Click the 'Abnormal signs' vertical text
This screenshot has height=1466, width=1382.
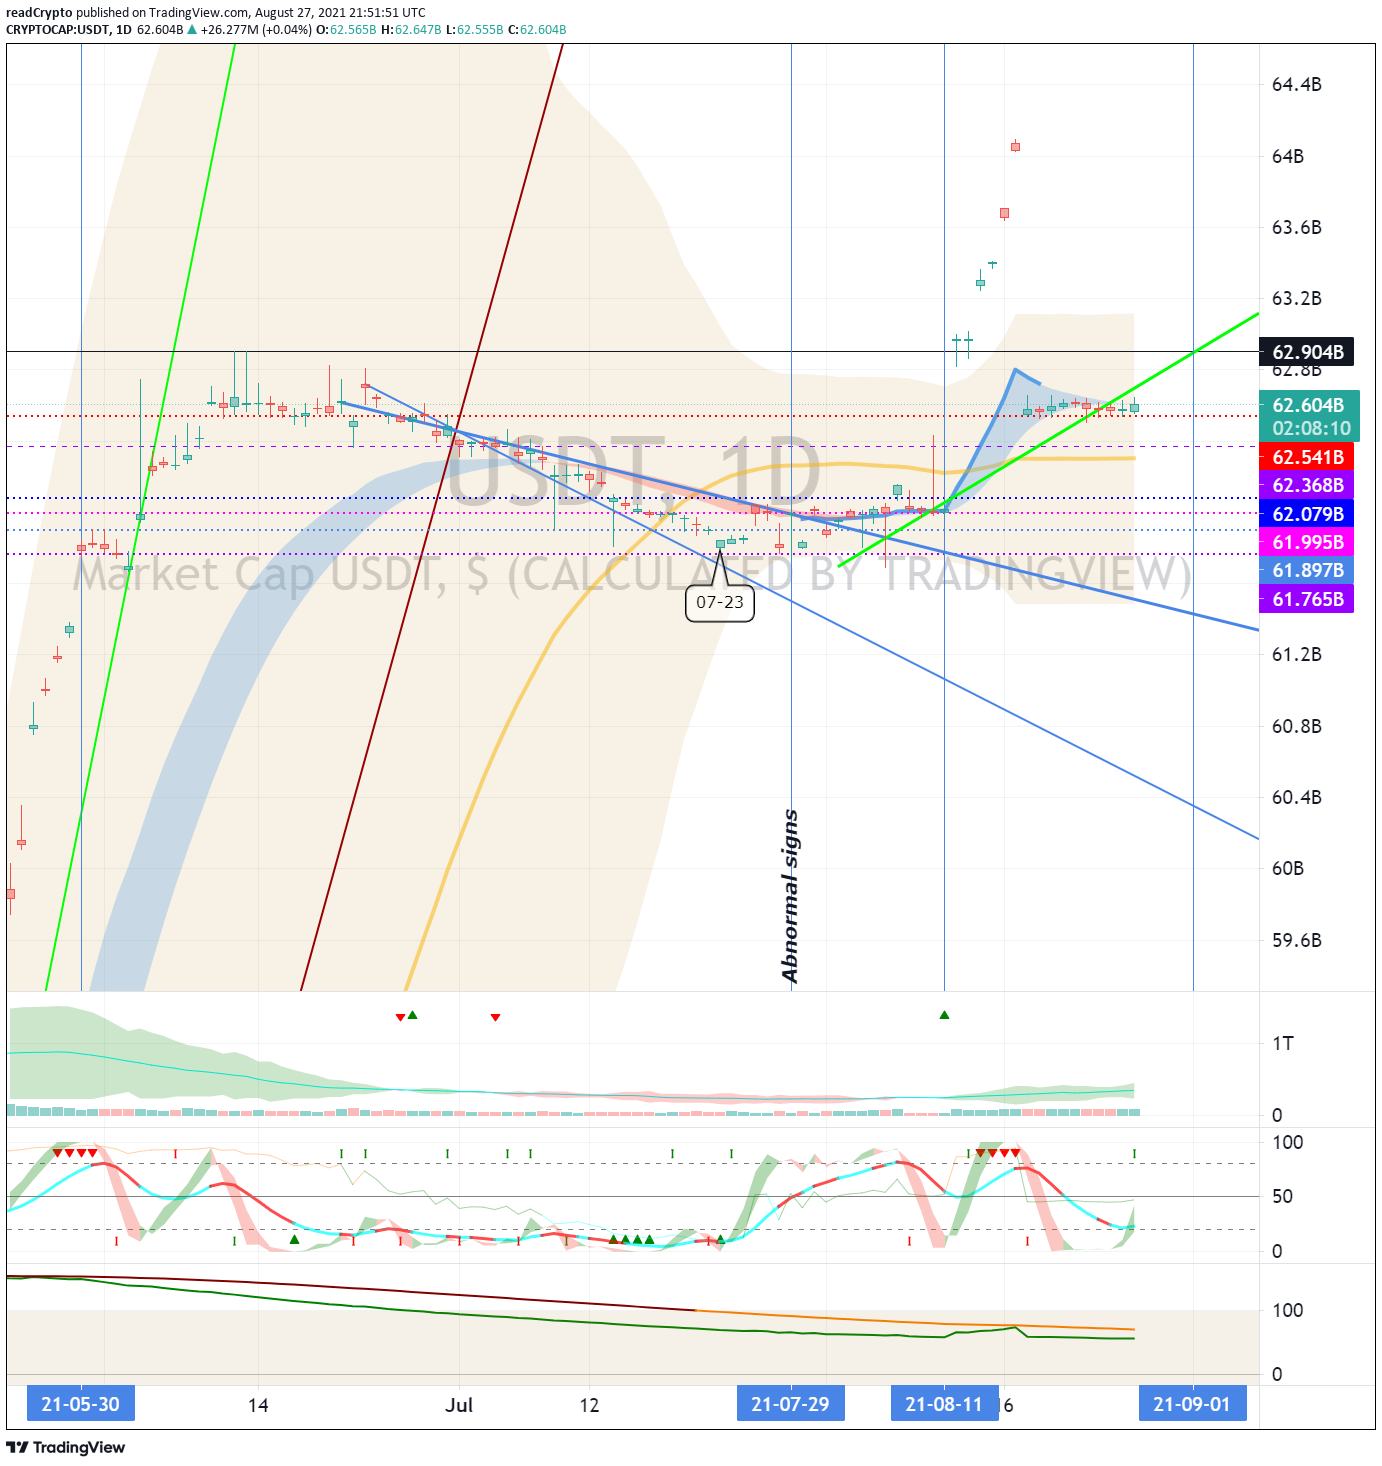790,896
